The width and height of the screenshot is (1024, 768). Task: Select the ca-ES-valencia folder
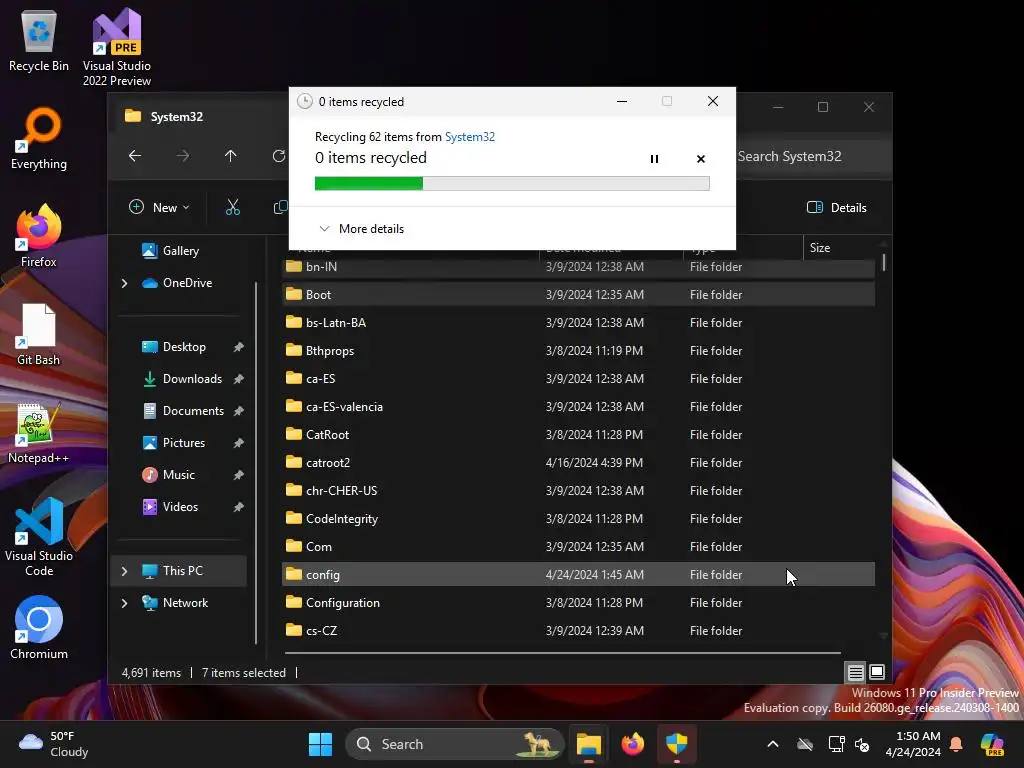click(578, 407)
